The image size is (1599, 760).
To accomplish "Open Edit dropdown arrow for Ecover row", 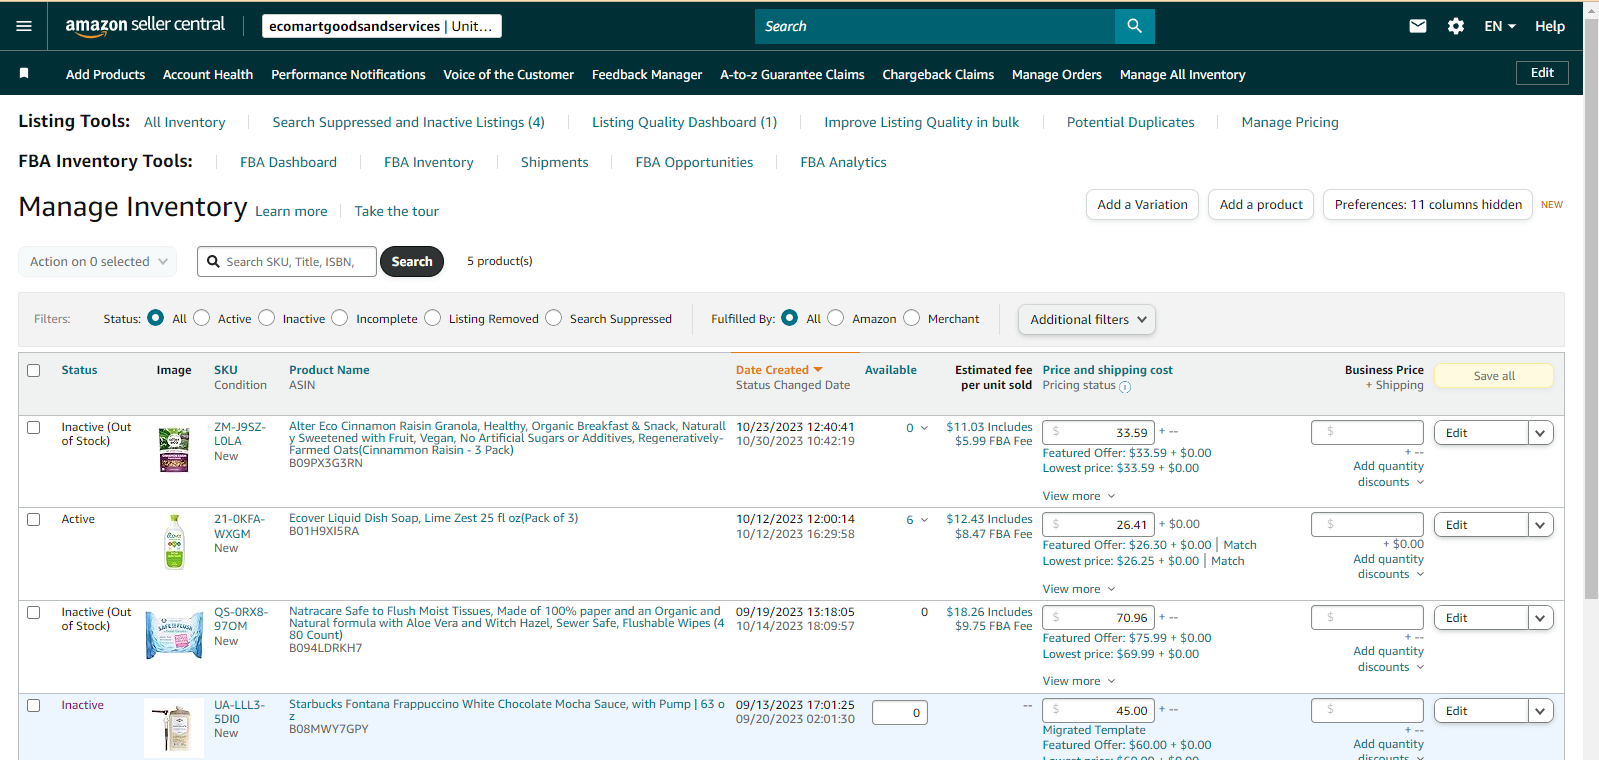I will point(1541,525).
